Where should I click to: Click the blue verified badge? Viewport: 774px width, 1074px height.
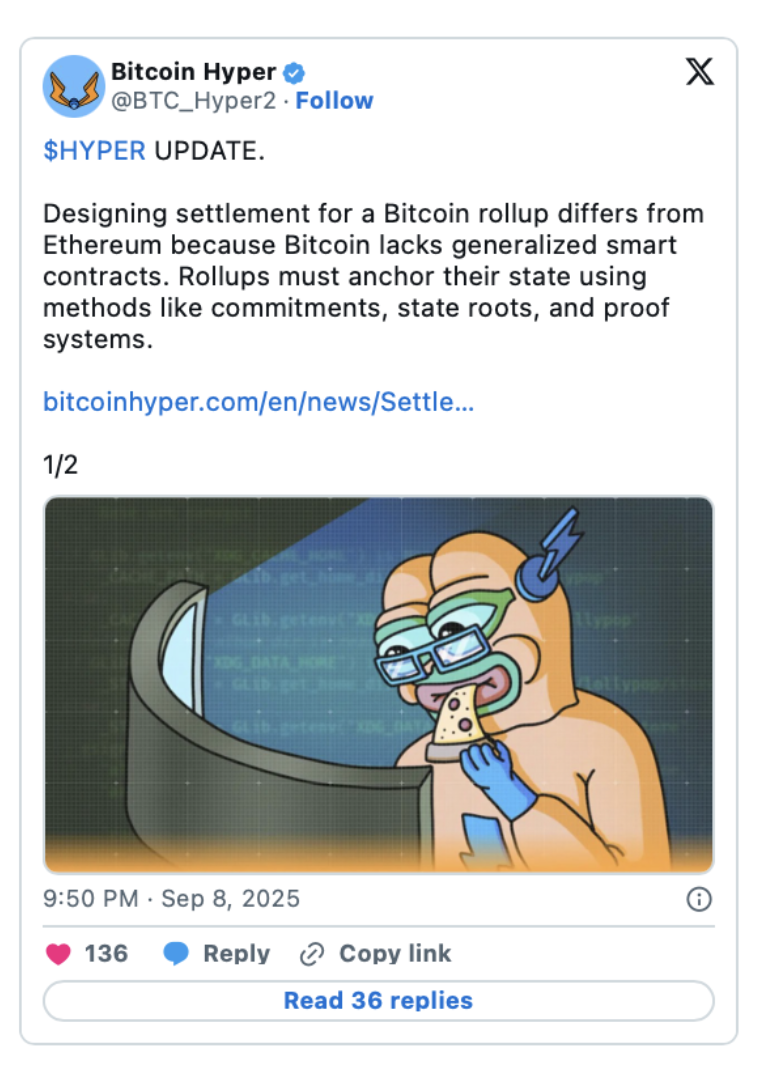click(x=296, y=73)
